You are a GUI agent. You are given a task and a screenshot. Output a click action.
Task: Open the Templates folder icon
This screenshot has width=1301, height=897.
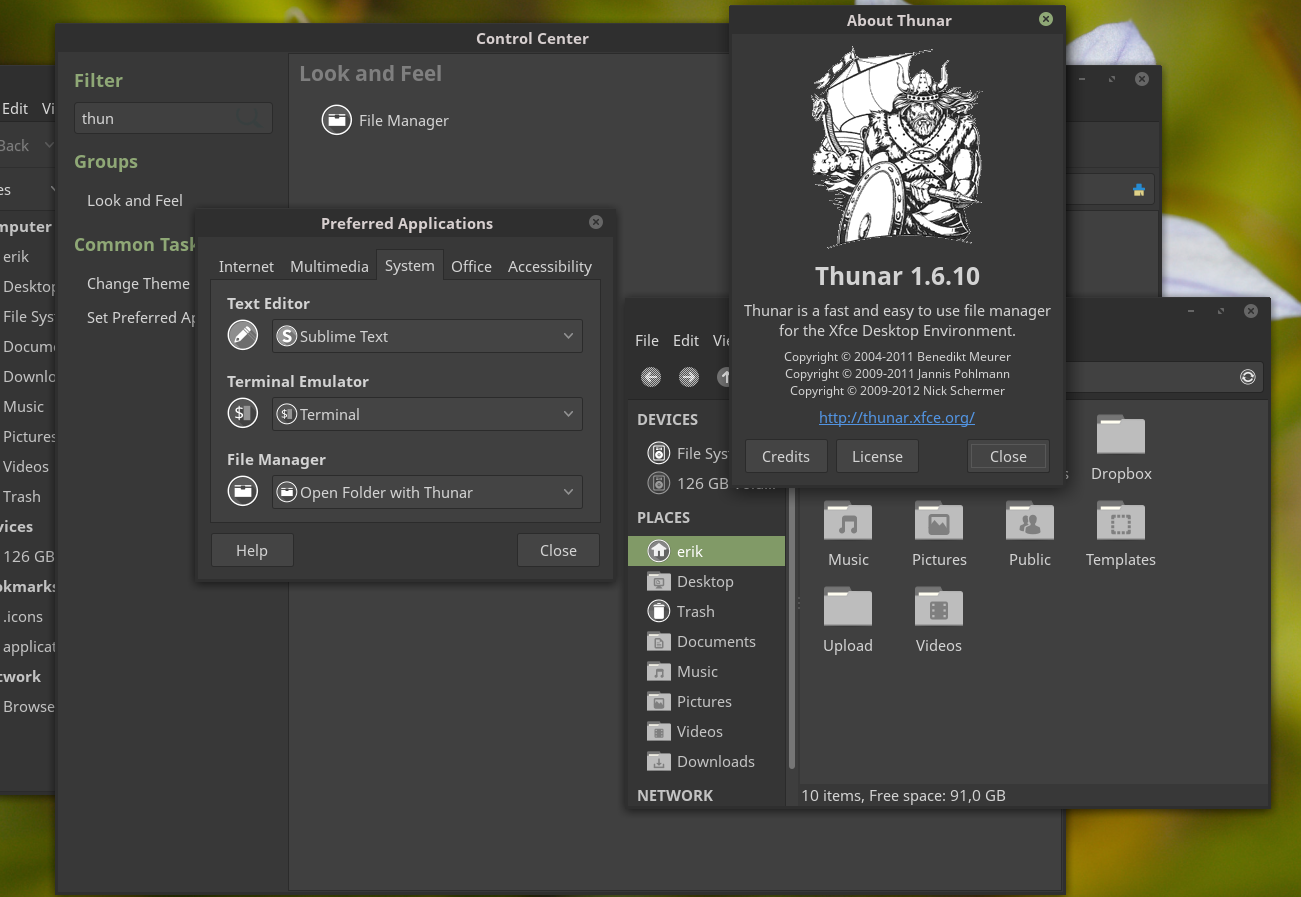pos(1121,522)
